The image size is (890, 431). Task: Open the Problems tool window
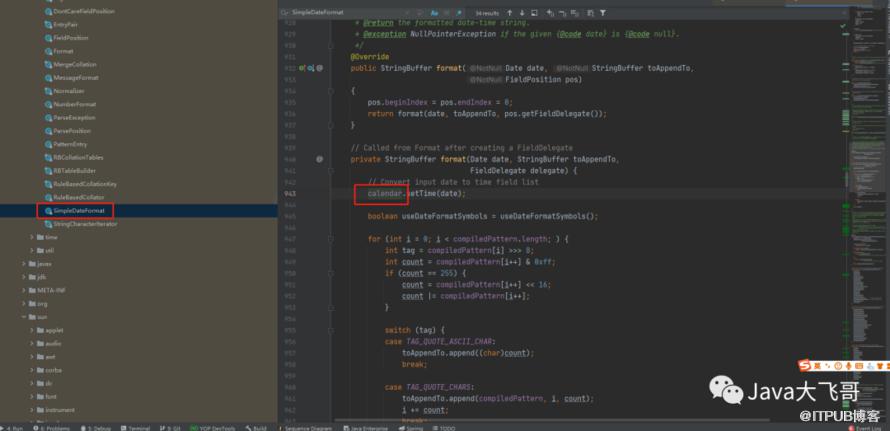coord(55,427)
